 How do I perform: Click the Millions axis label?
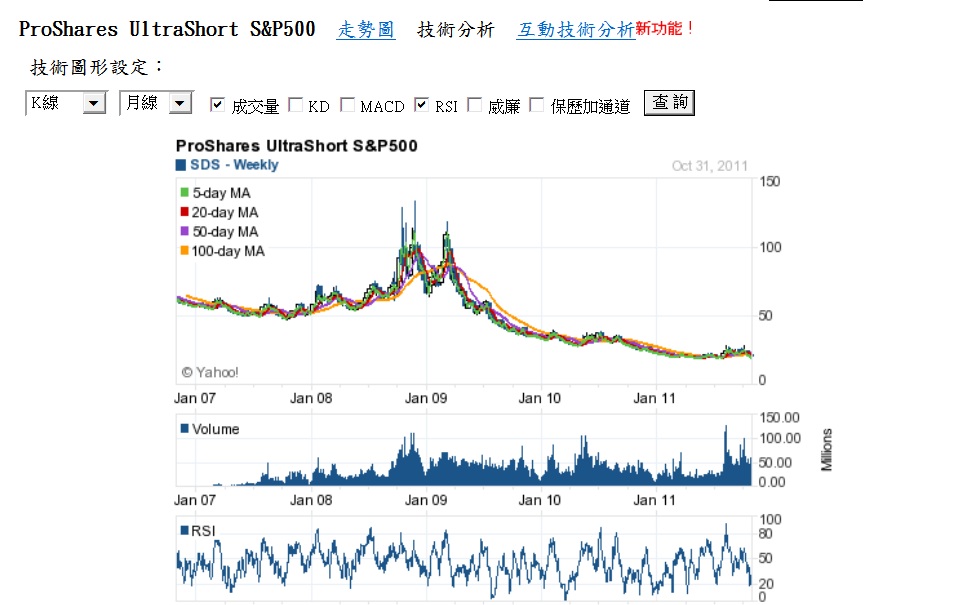tap(827, 450)
